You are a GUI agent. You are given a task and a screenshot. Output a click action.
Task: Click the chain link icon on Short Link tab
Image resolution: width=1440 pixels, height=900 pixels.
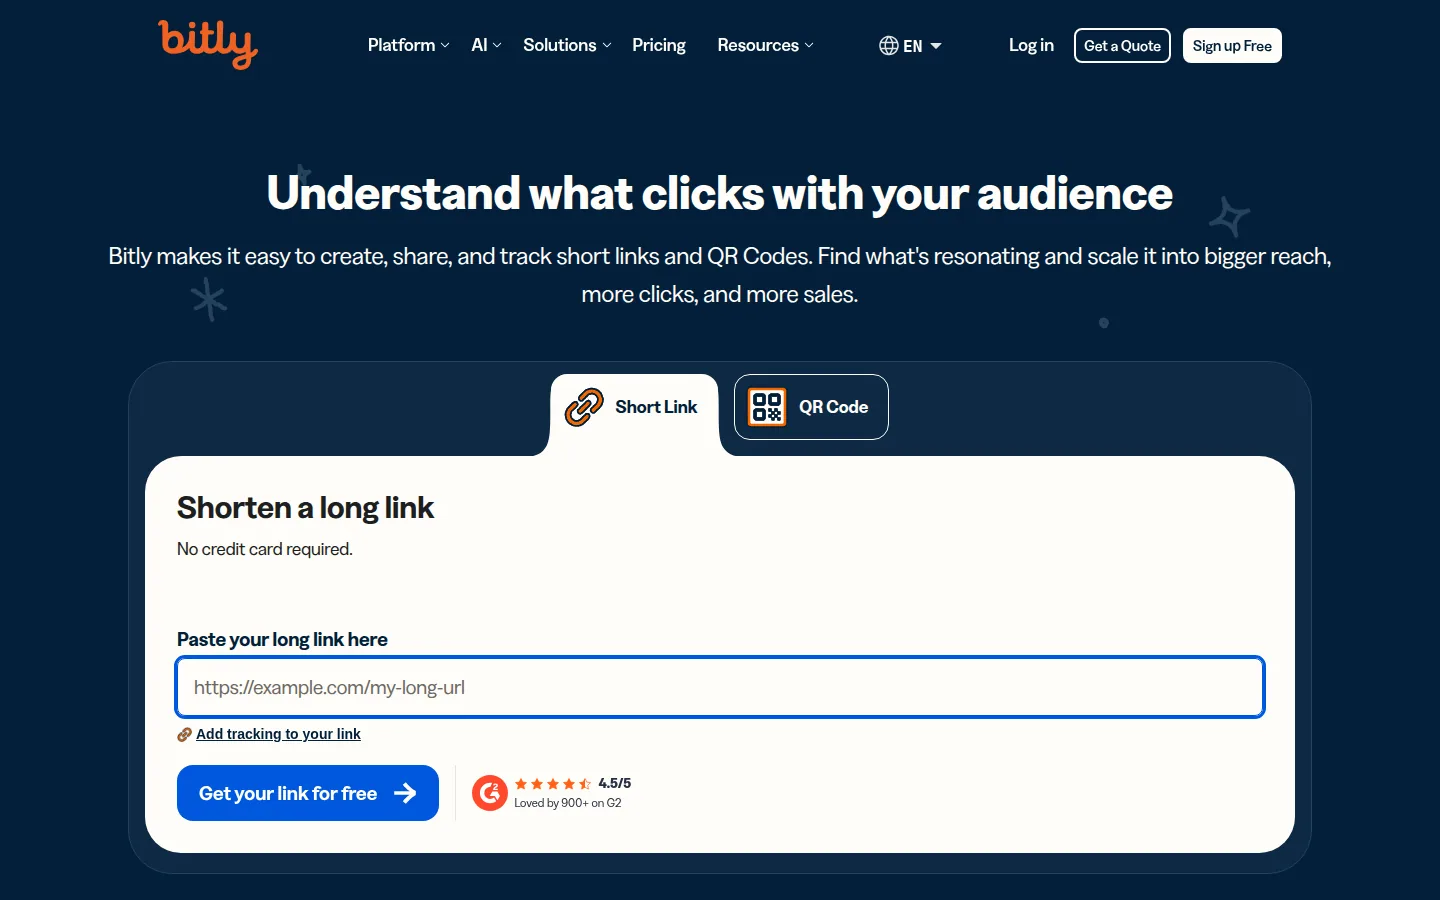click(x=584, y=407)
